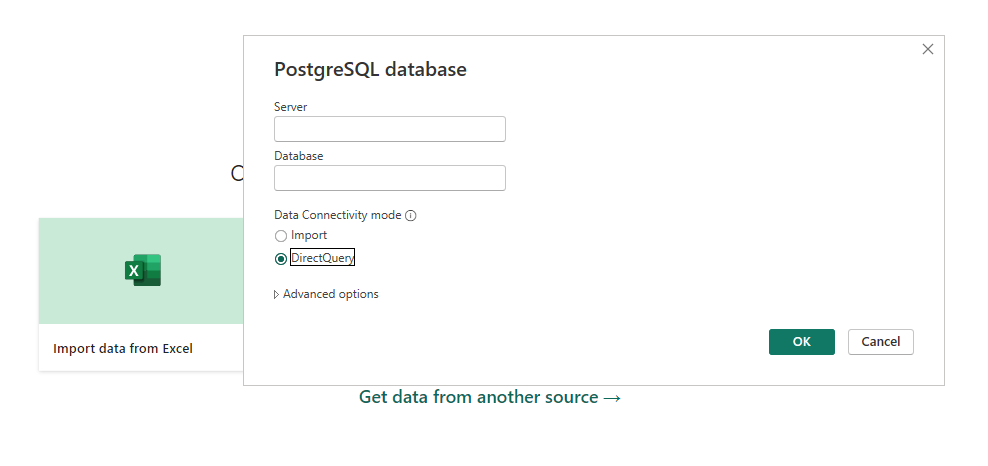
Task: Follow Get data from another source link
Action: 490,397
